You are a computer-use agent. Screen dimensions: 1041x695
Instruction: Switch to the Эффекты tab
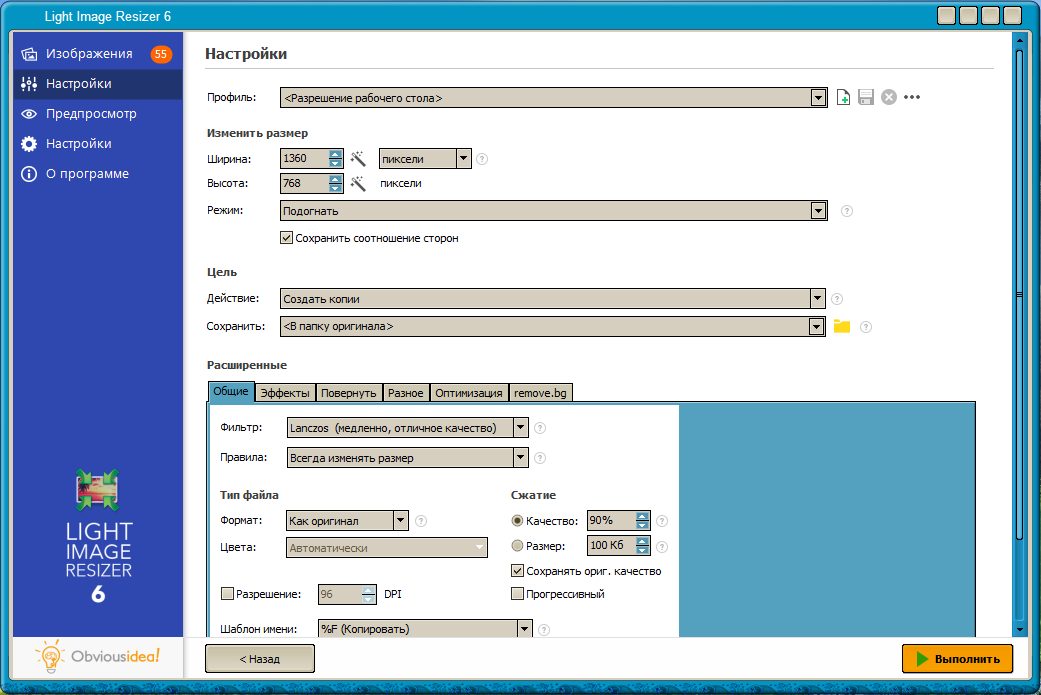coord(285,393)
